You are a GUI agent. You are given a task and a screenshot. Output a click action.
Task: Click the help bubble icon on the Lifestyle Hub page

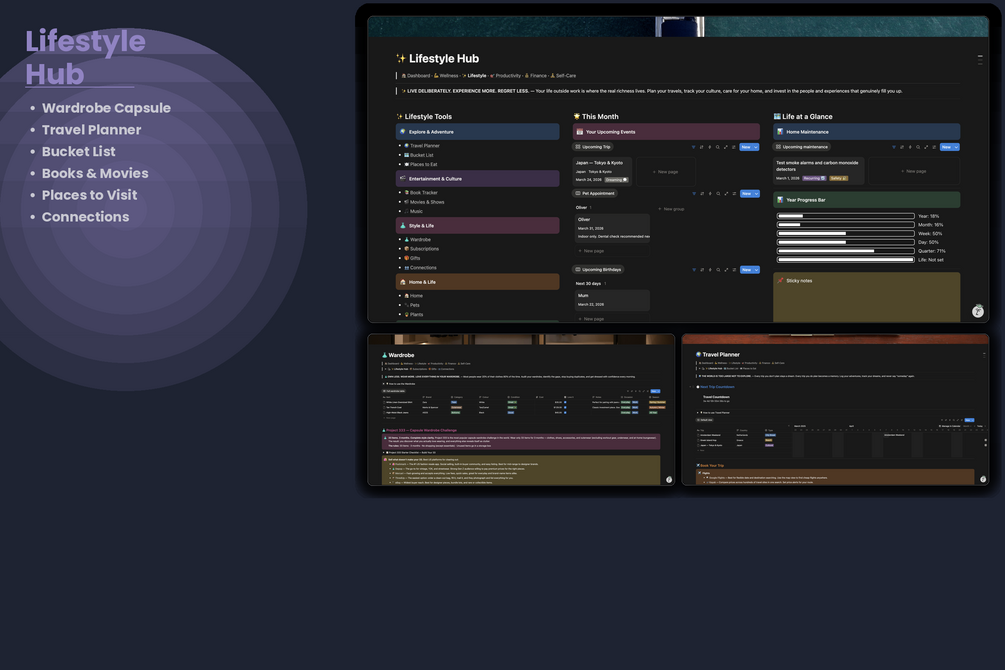click(977, 312)
